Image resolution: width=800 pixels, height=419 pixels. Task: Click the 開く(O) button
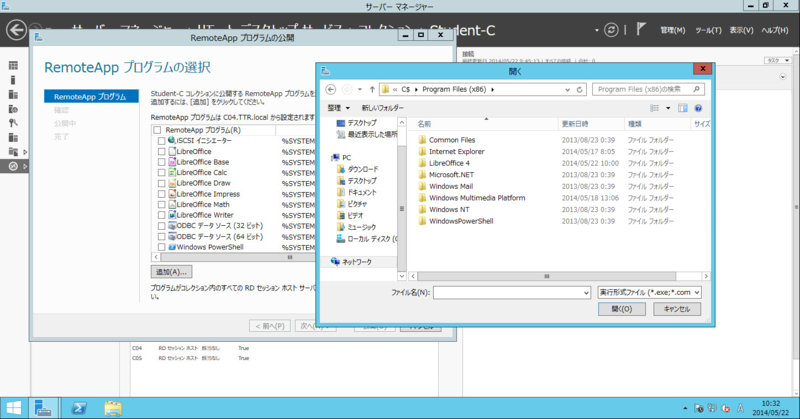[621, 309]
